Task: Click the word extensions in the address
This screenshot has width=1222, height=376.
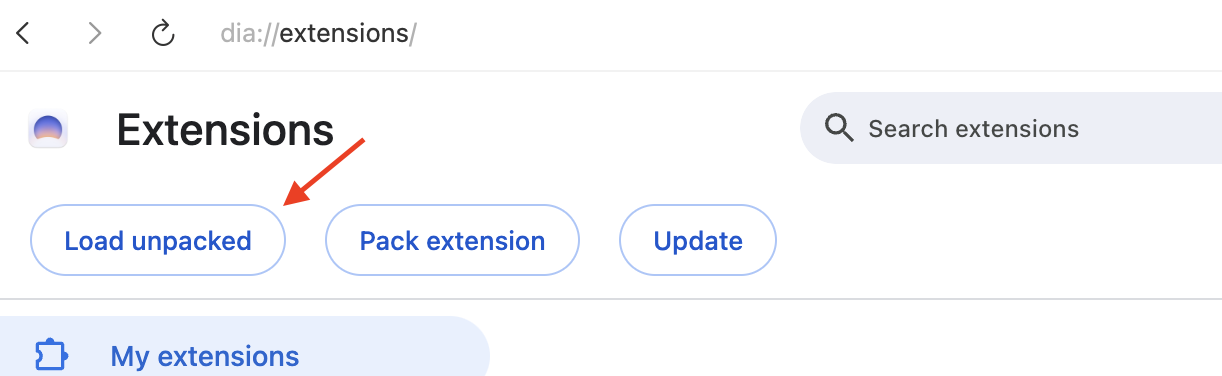Action: pyautogui.click(x=344, y=34)
